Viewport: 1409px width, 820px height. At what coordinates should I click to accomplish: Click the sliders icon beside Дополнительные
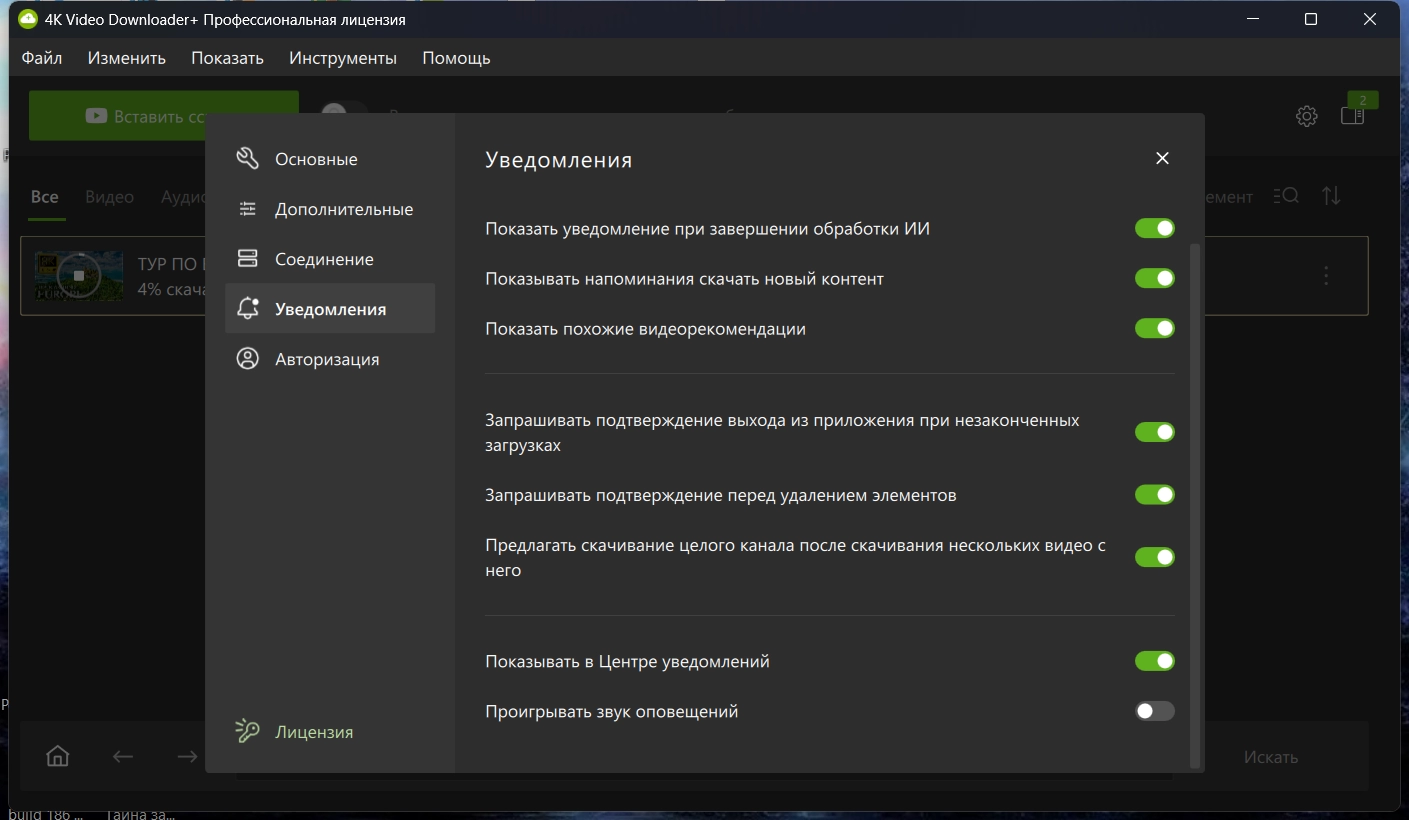(247, 209)
